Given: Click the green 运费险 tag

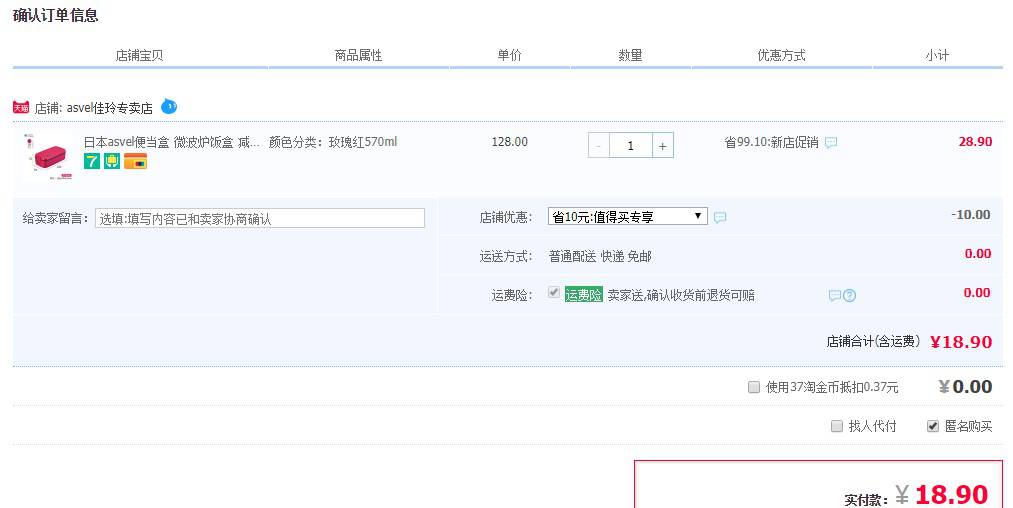Looking at the screenshot, I should [583, 295].
